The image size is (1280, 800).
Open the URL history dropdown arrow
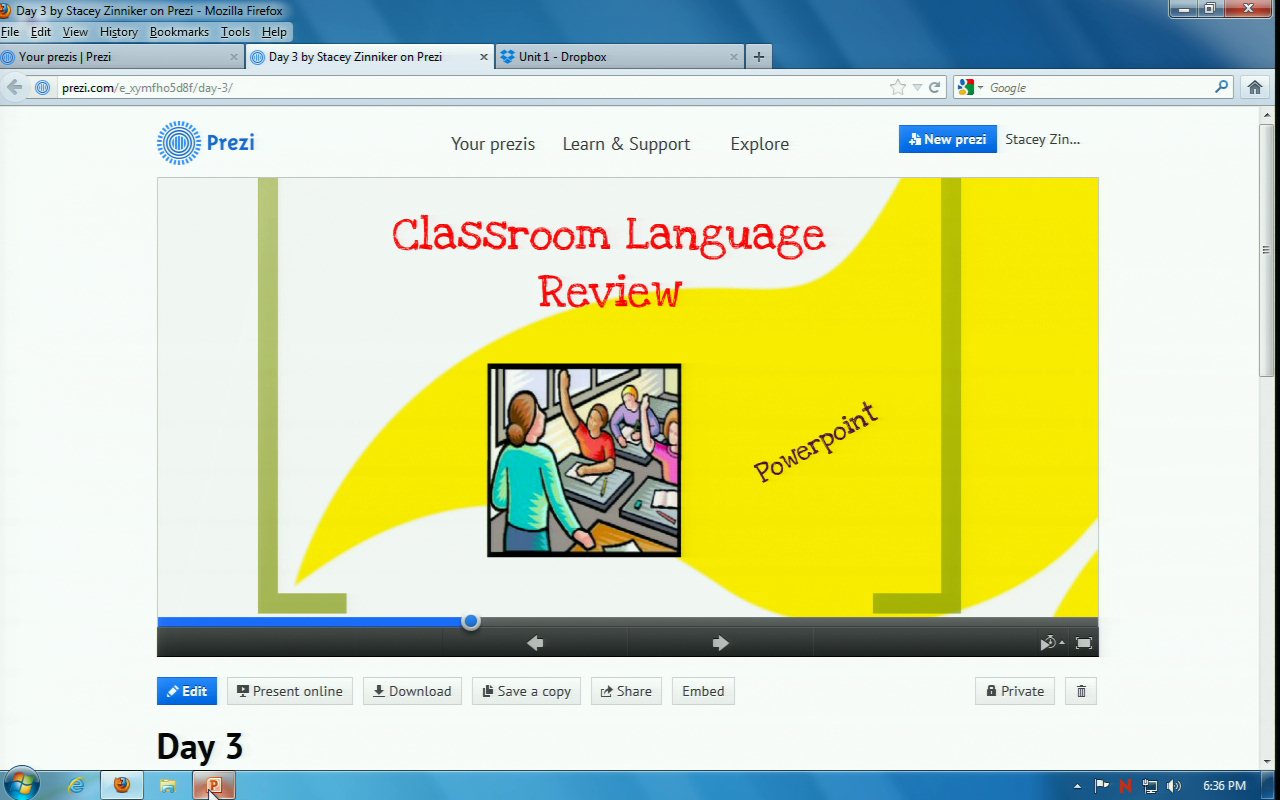[x=917, y=88]
